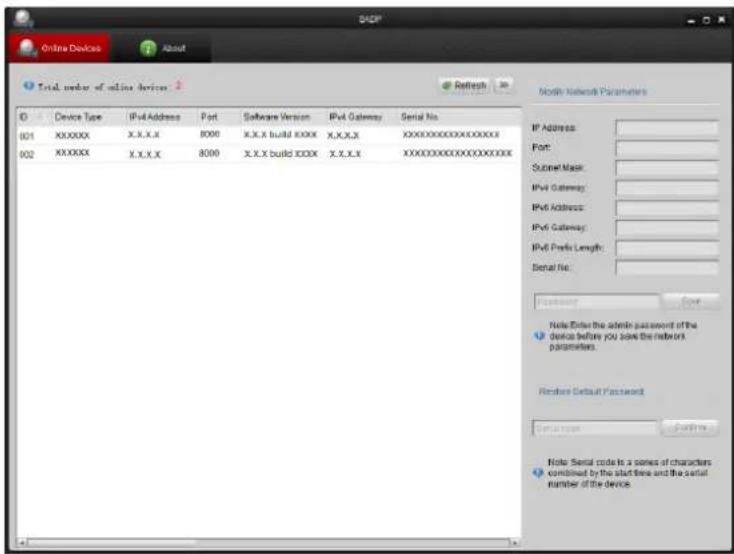The height and width of the screenshot is (554, 734).
Task: Focus the Port input field
Action: tap(667, 148)
